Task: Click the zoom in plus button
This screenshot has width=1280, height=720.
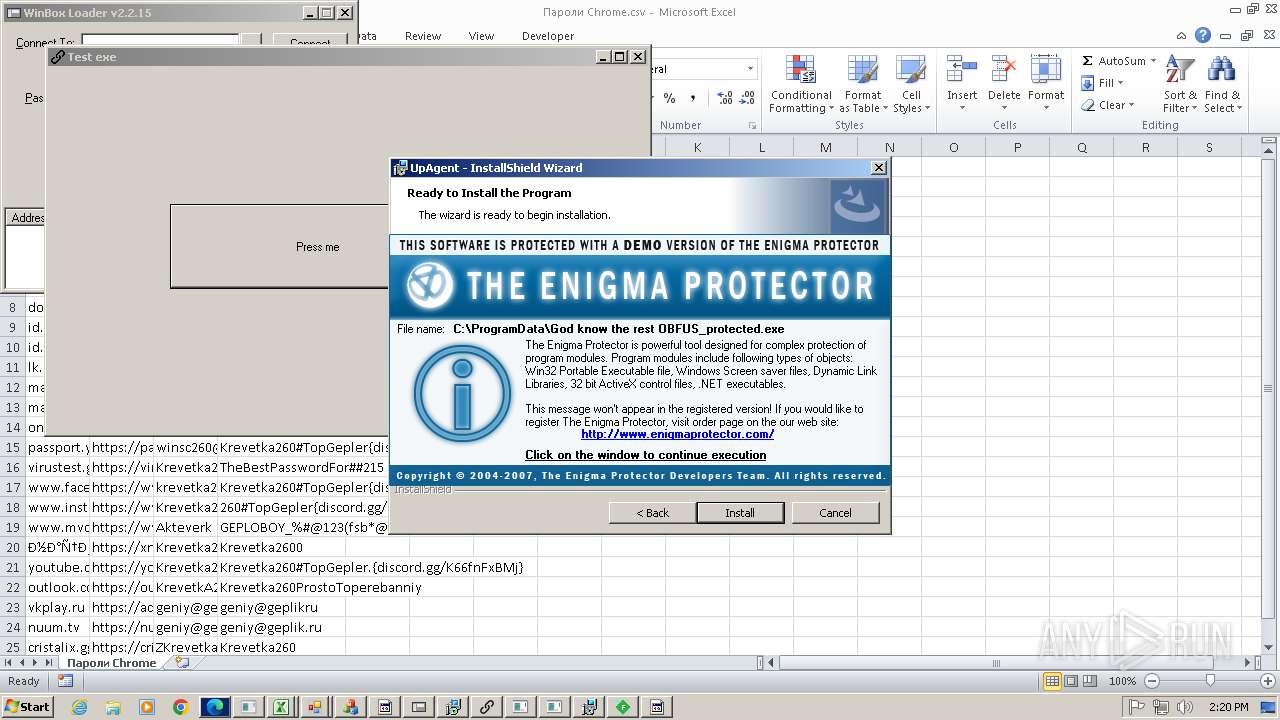Action: [x=1266, y=681]
